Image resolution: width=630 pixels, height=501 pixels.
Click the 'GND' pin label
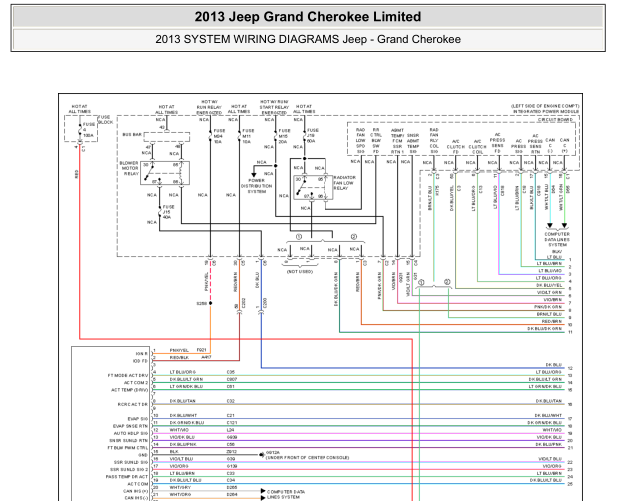click(143, 455)
